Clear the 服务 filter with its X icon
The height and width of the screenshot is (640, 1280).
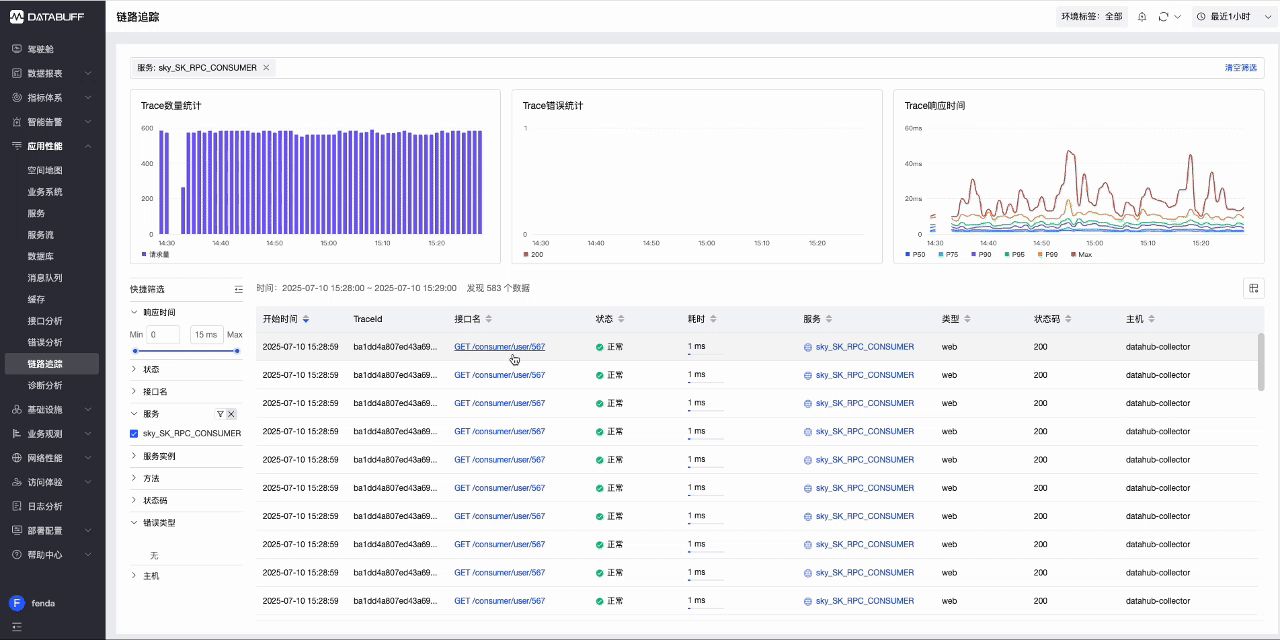coord(231,413)
